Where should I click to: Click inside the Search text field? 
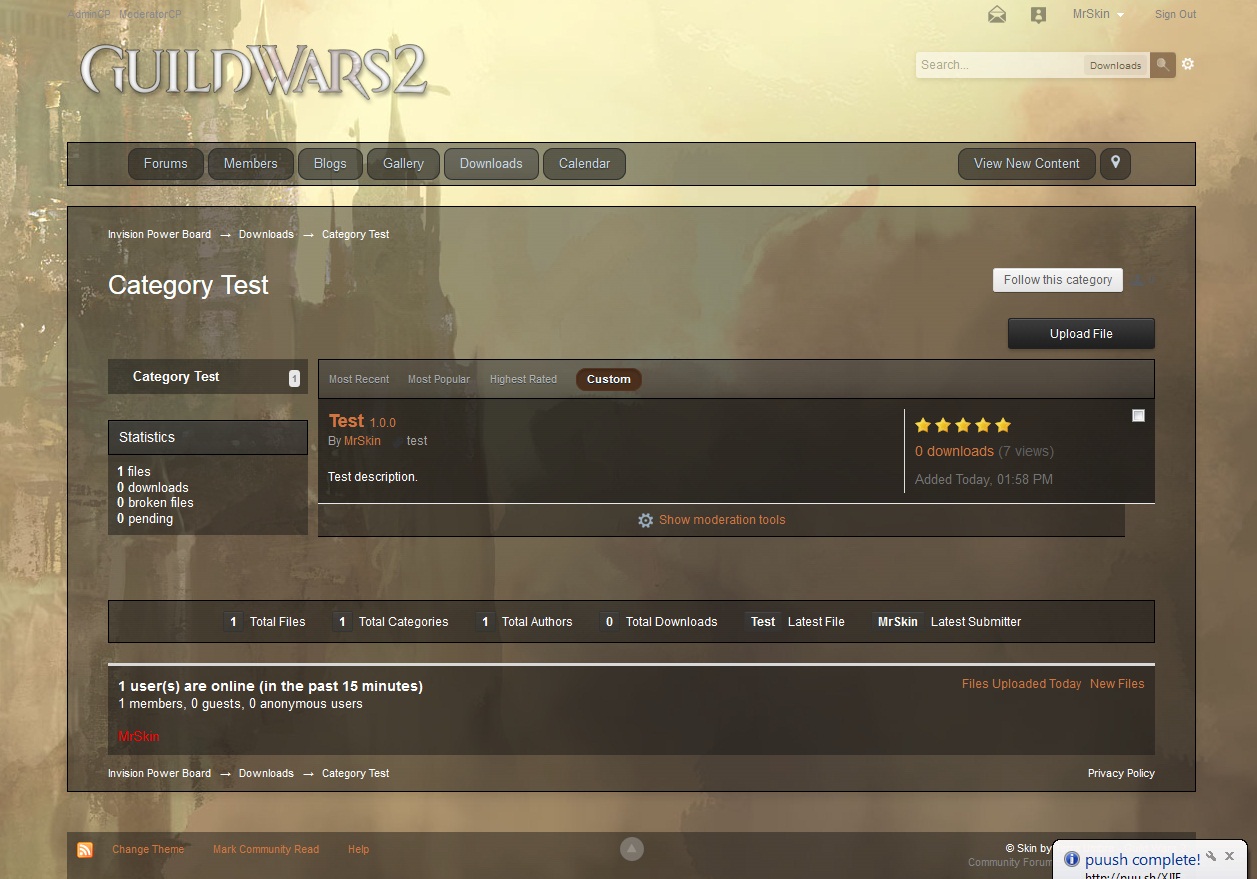[998, 65]
